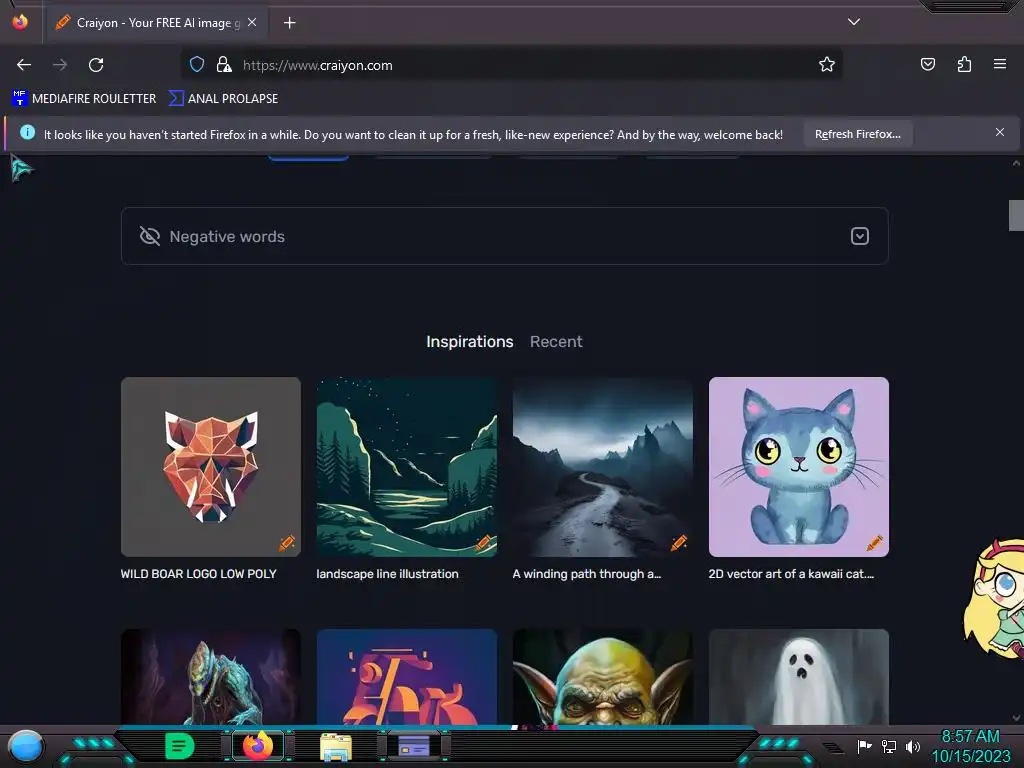1024x768 pixels.
Task: Open network status tray icon
Action: [889, 746]
